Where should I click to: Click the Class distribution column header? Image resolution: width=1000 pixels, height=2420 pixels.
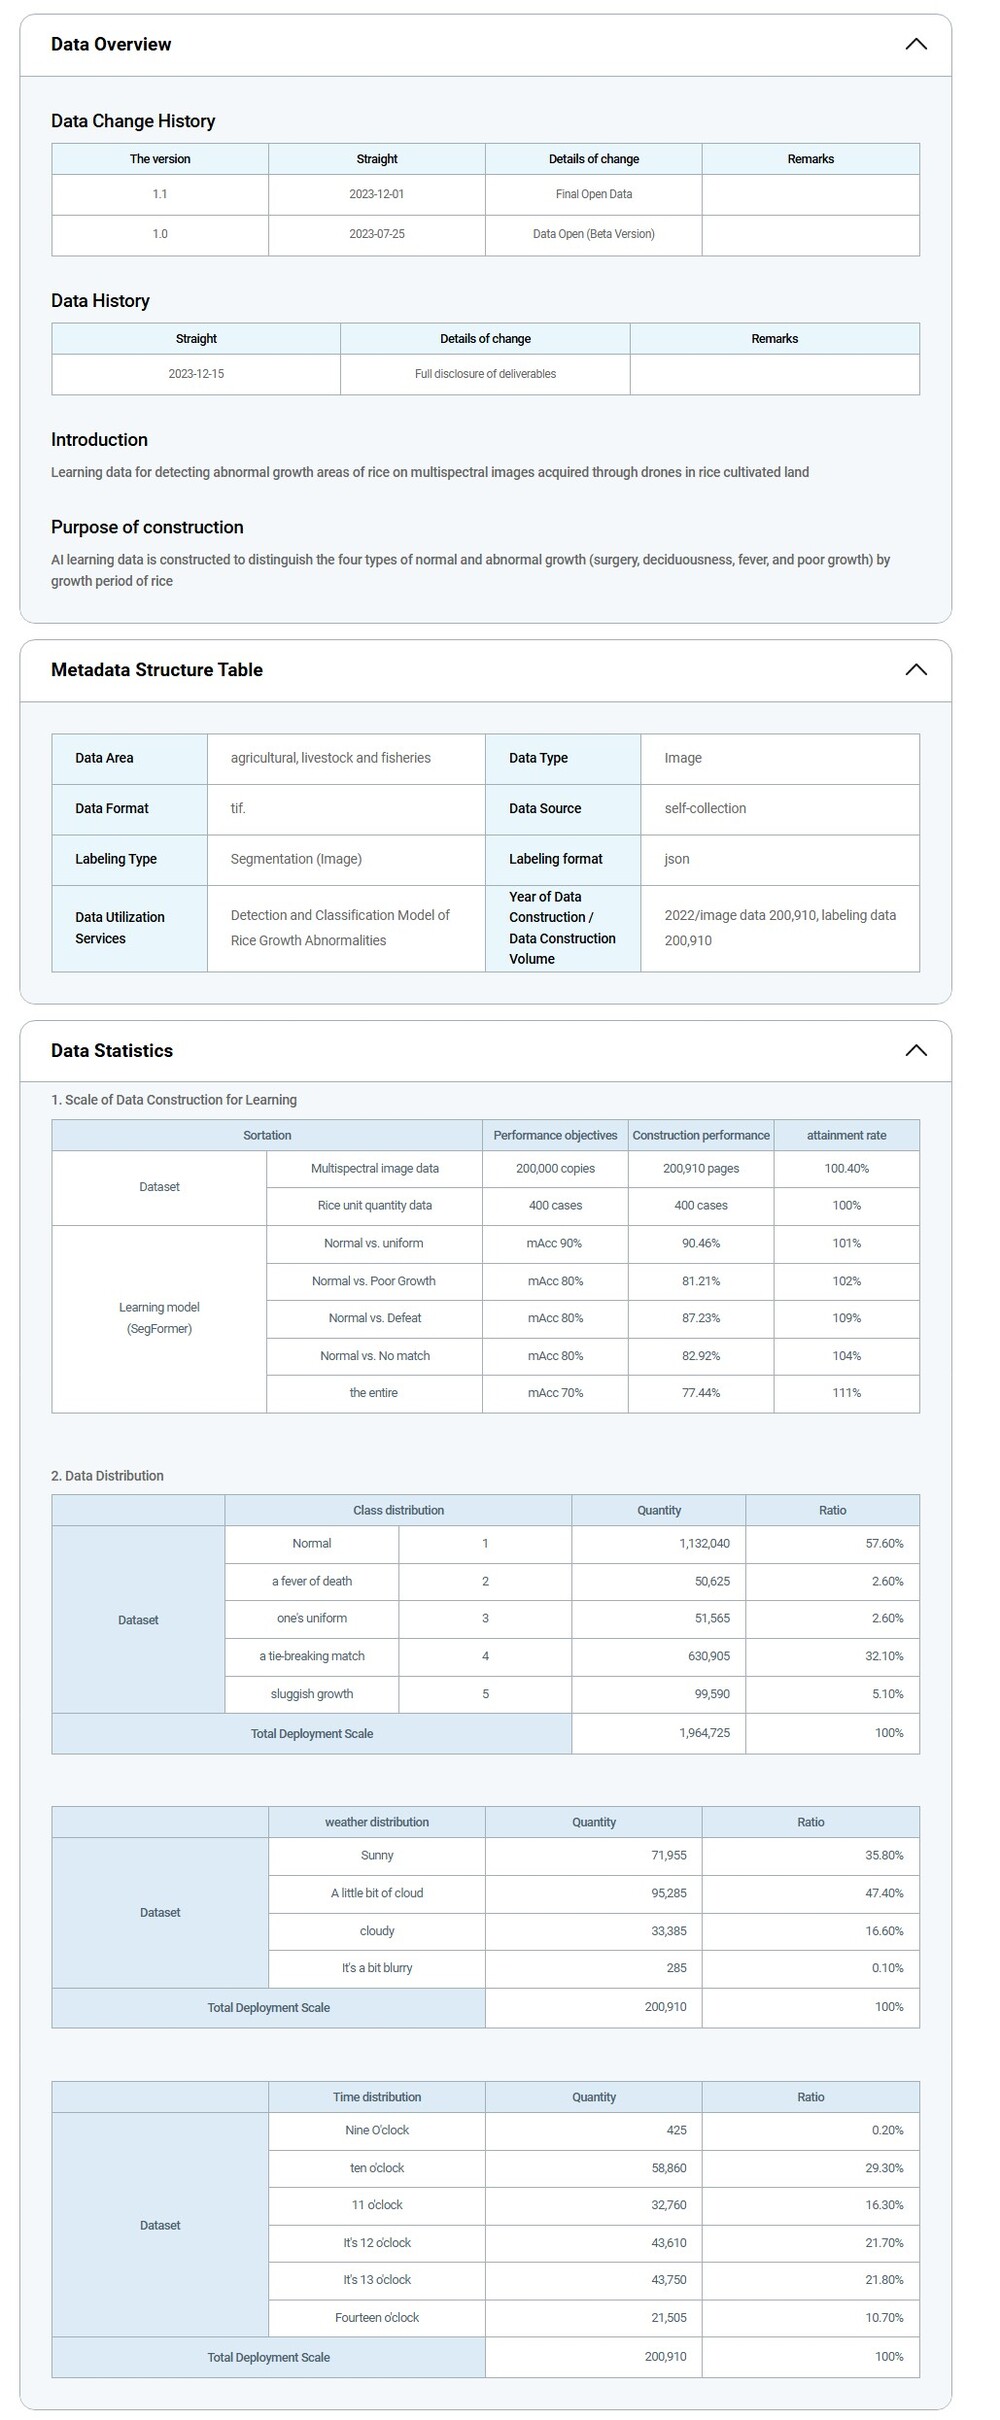[398, 1510]
